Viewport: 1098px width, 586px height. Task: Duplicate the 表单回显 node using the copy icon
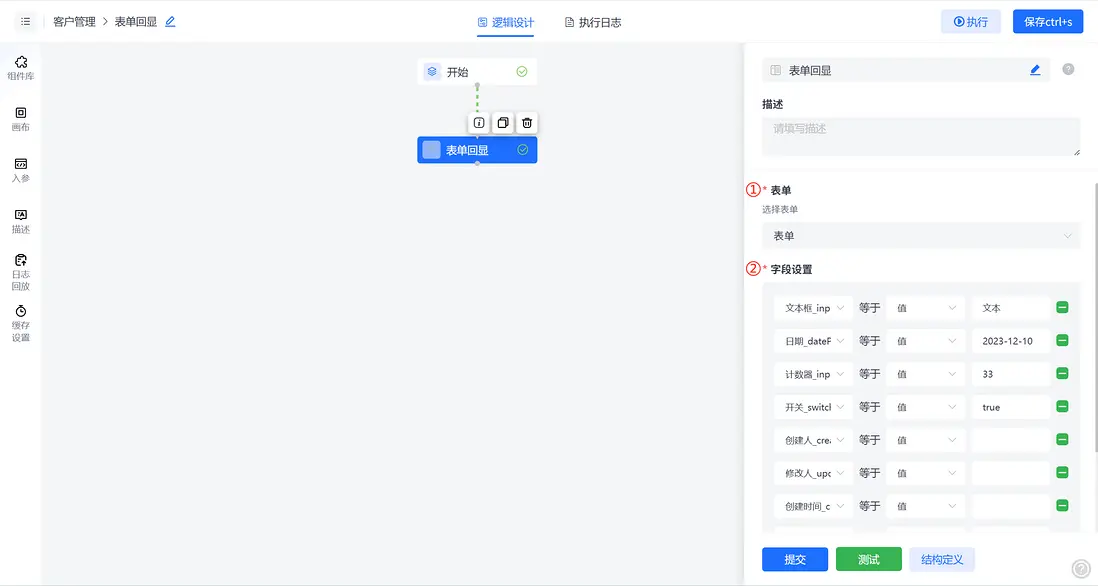(x=503, y=122)
